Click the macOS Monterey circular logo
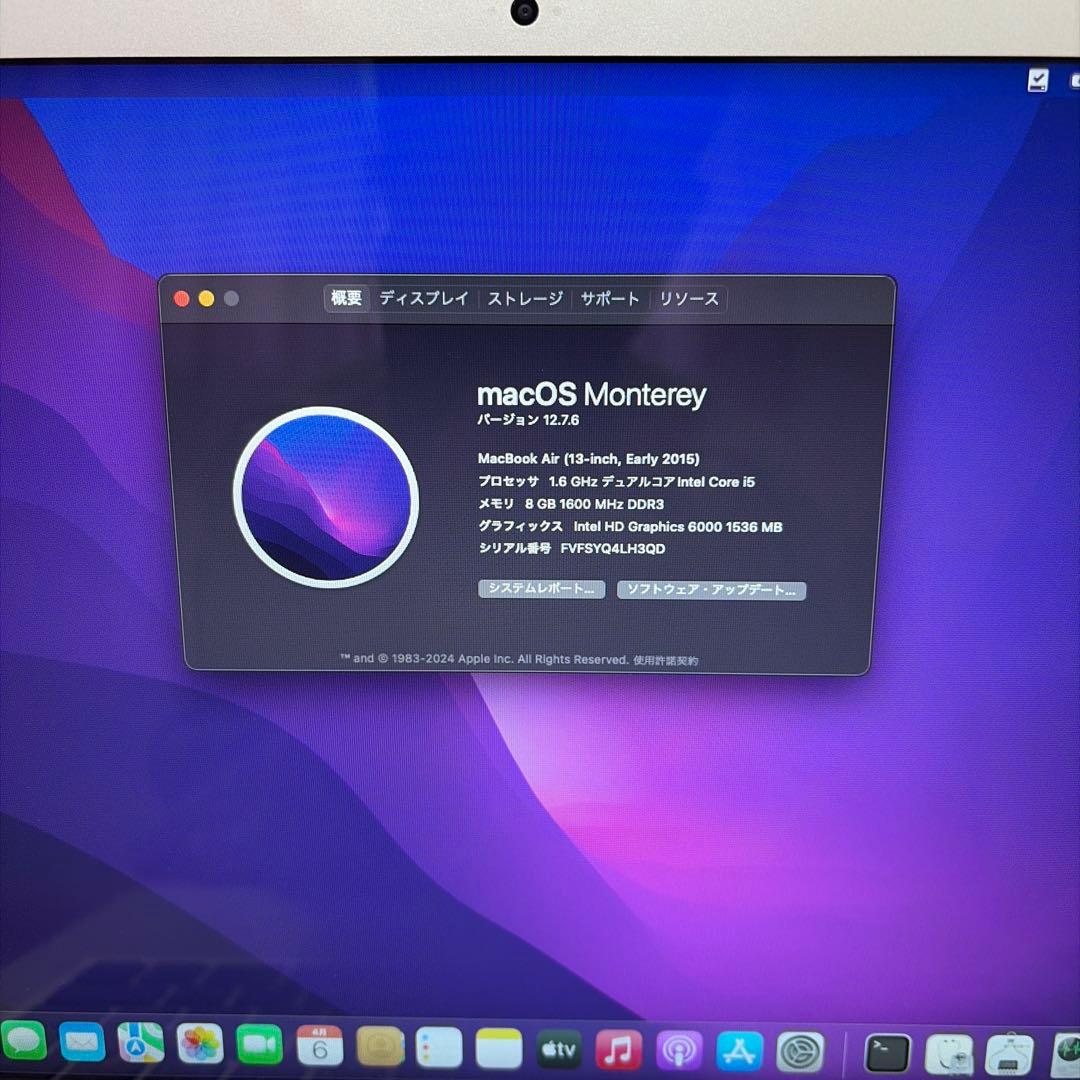The image size is (1080, 1080). pos(326,497)
